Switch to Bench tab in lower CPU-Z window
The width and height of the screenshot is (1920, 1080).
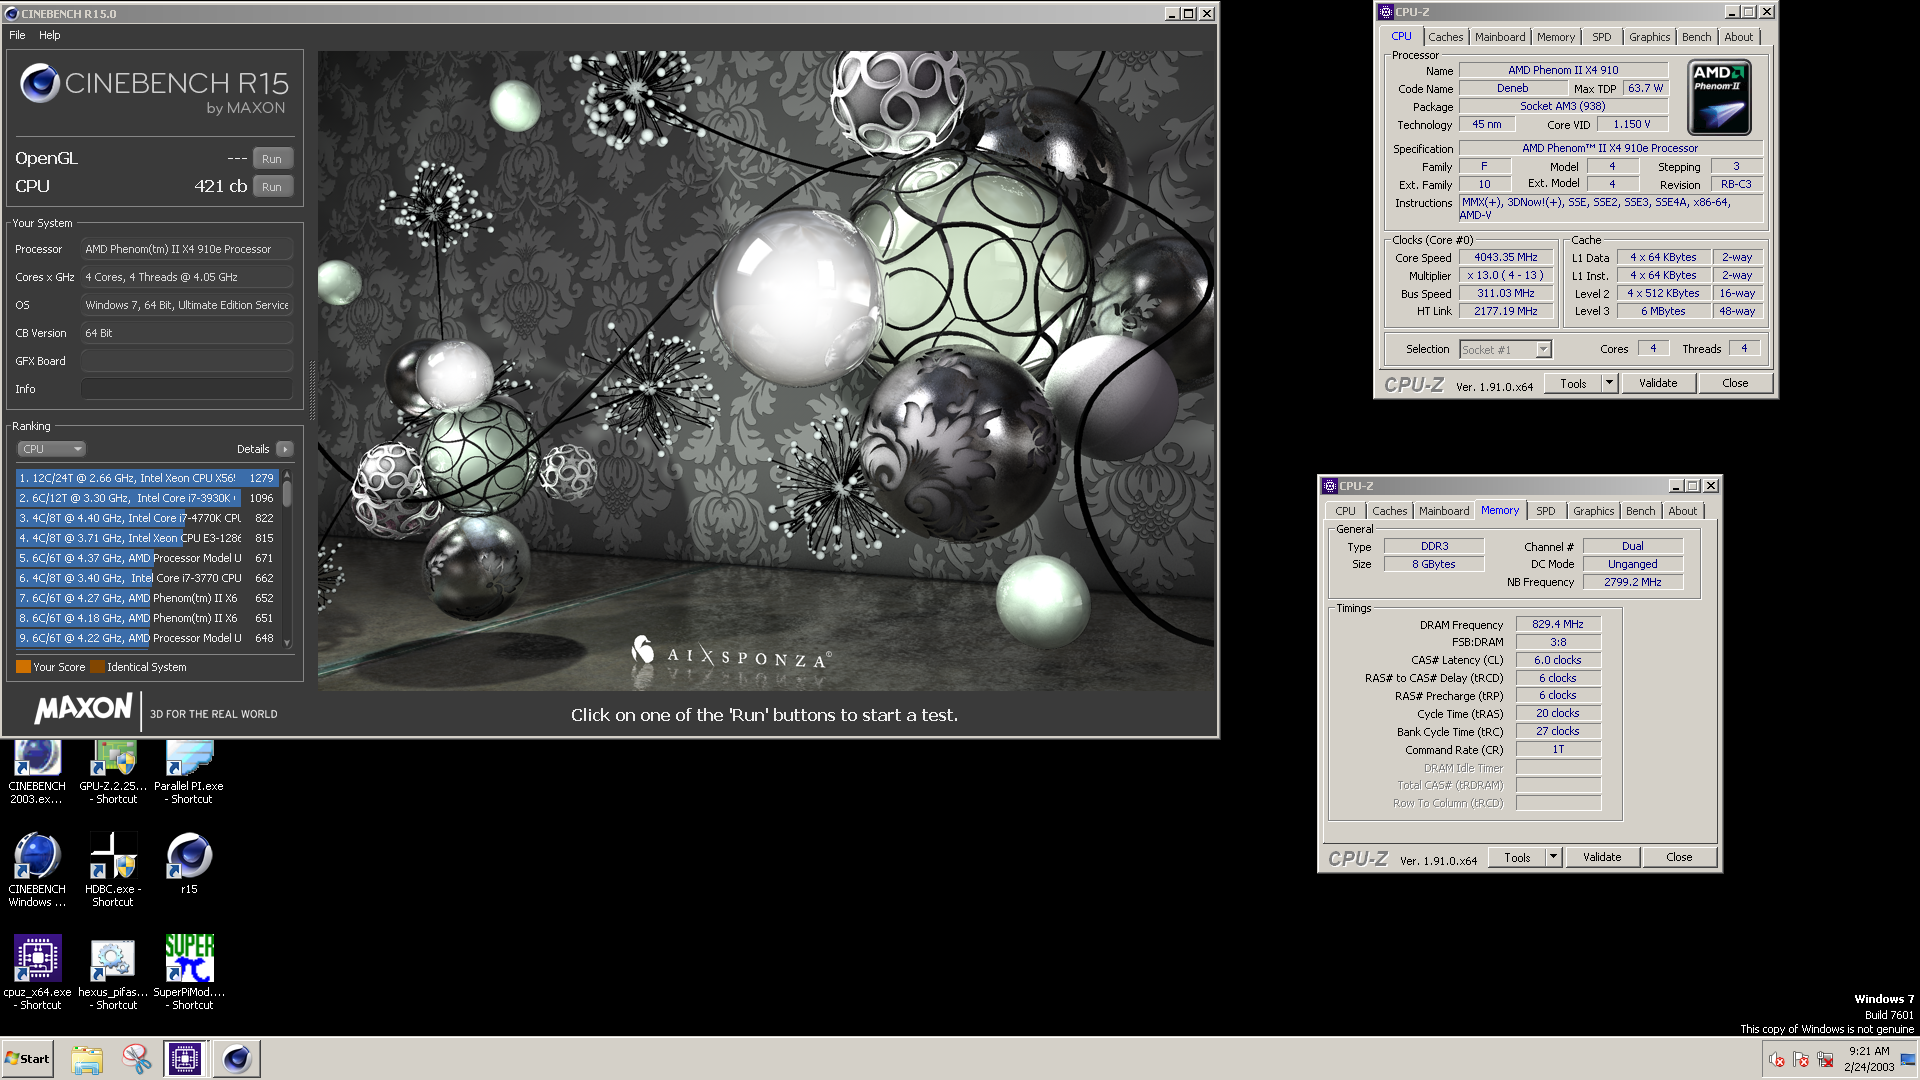[x=1640, y=511]
